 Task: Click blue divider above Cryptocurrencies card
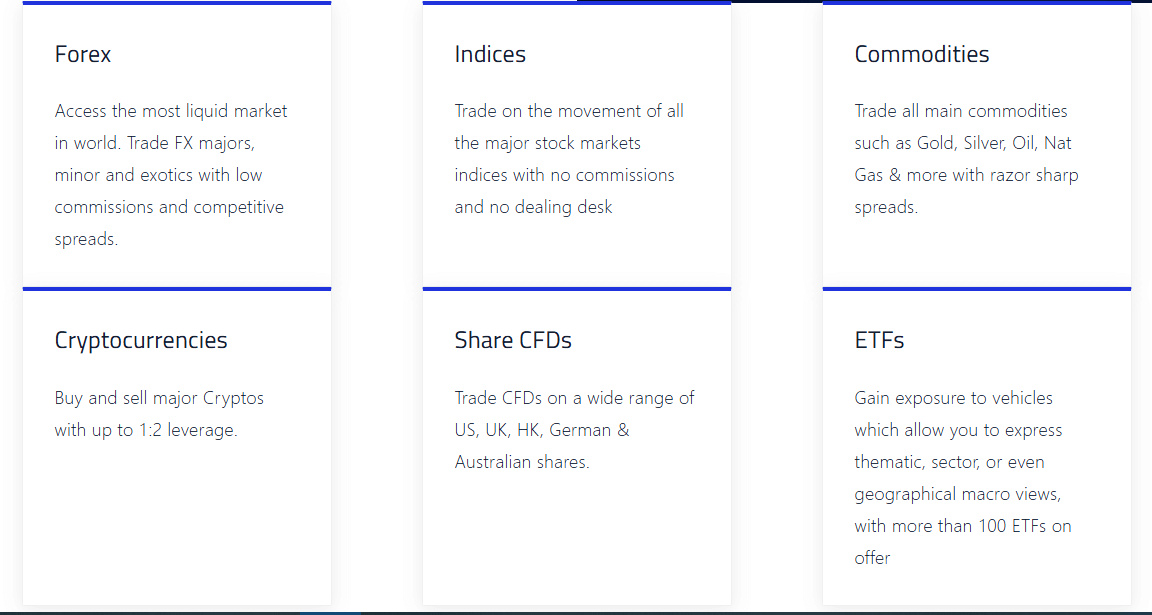[x=177, y=289]
